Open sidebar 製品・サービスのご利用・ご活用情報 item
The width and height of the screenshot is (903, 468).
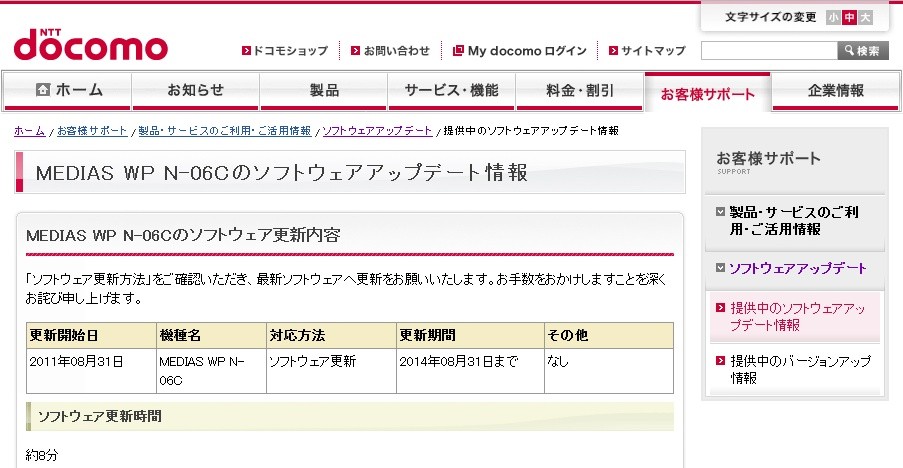(794, 220)
